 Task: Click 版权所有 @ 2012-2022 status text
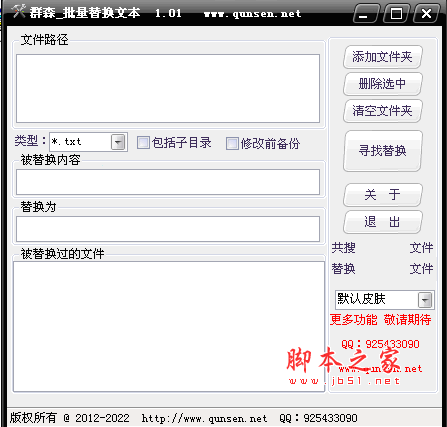(70, 418)
